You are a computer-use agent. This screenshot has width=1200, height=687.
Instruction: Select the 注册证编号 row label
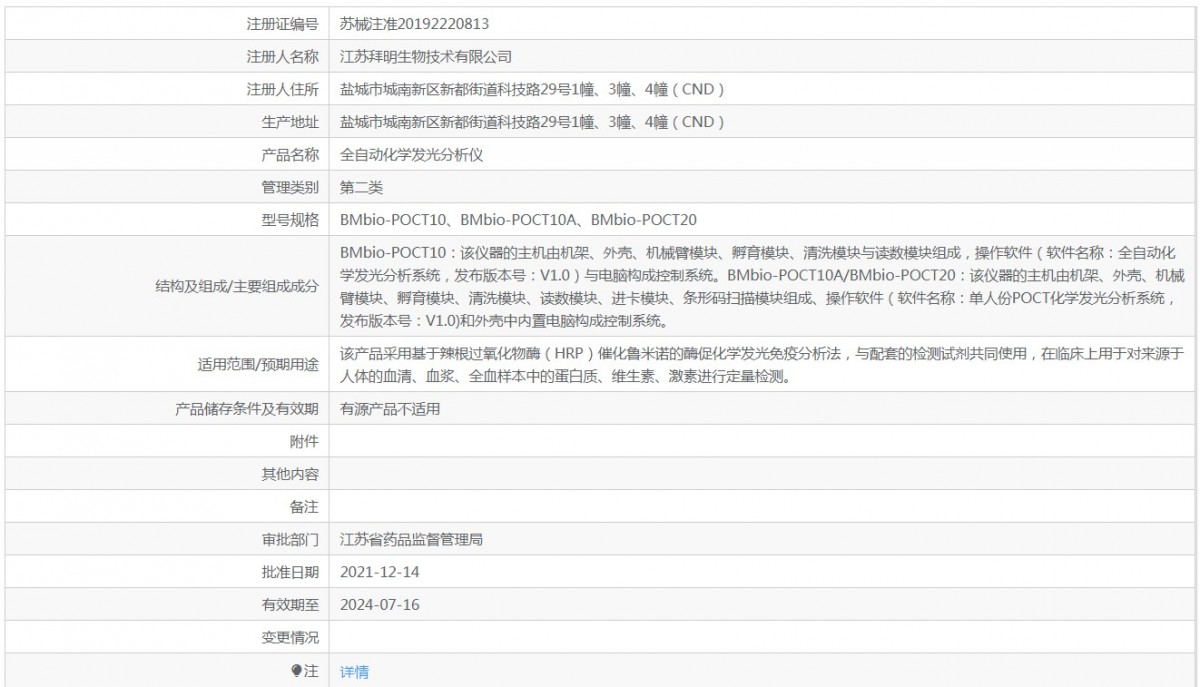(282, 23)
